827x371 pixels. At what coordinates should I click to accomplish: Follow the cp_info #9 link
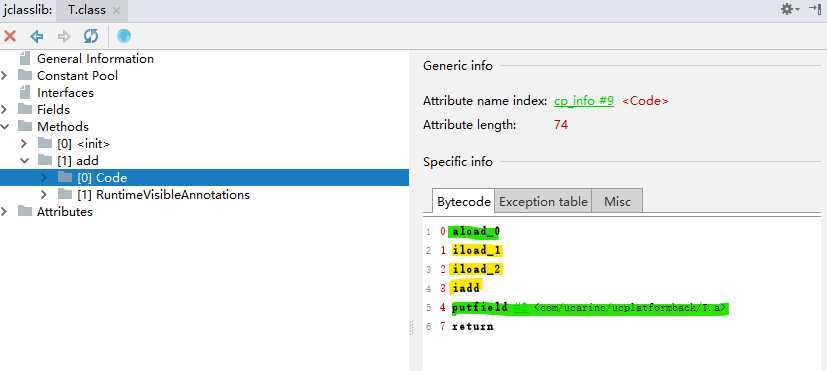[584, 101]
